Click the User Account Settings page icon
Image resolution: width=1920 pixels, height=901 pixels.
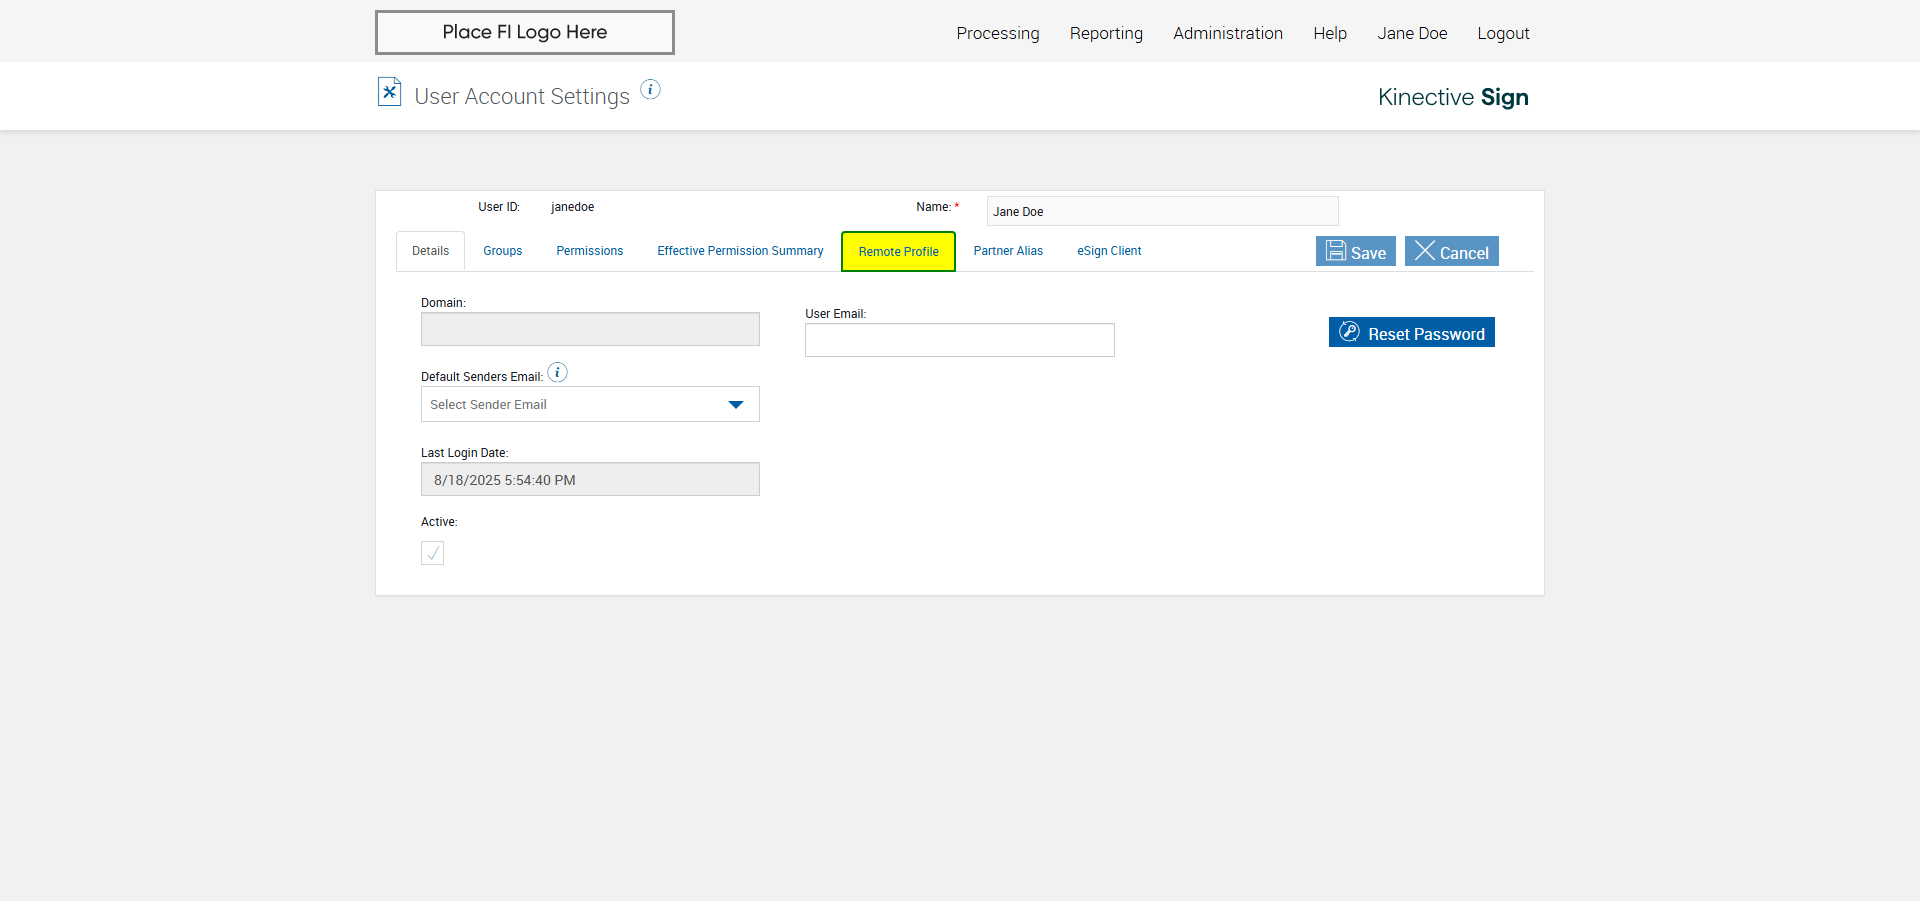[x=389, y=93]
